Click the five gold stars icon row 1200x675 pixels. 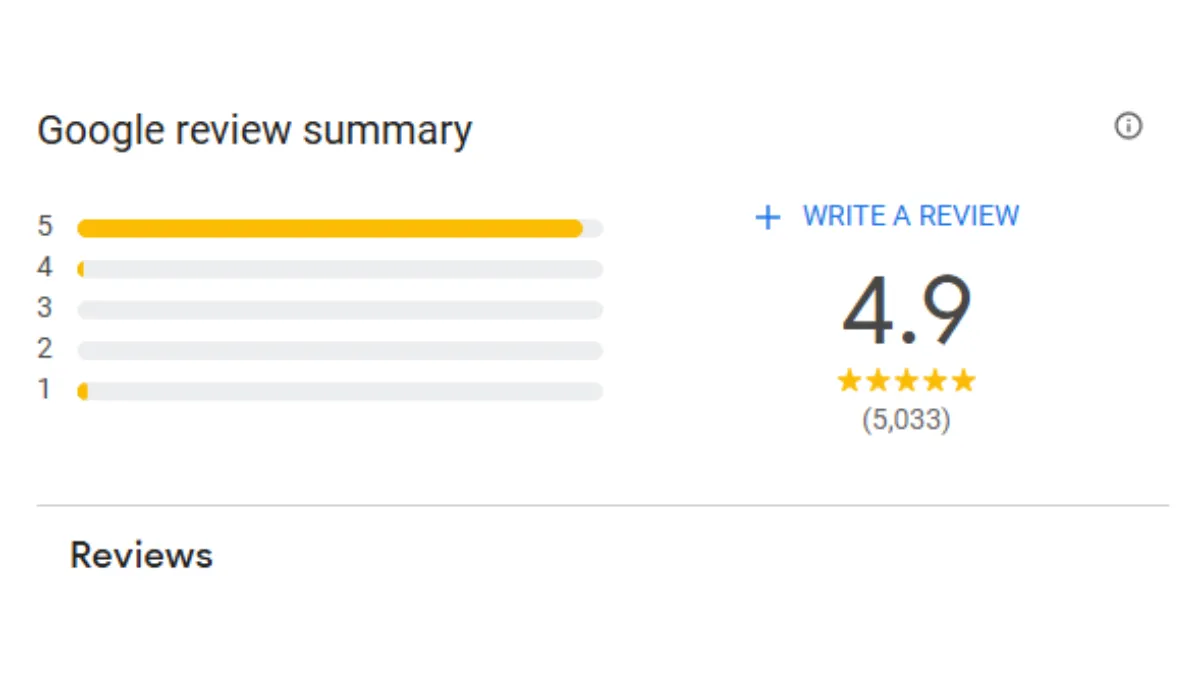point(906,380)
